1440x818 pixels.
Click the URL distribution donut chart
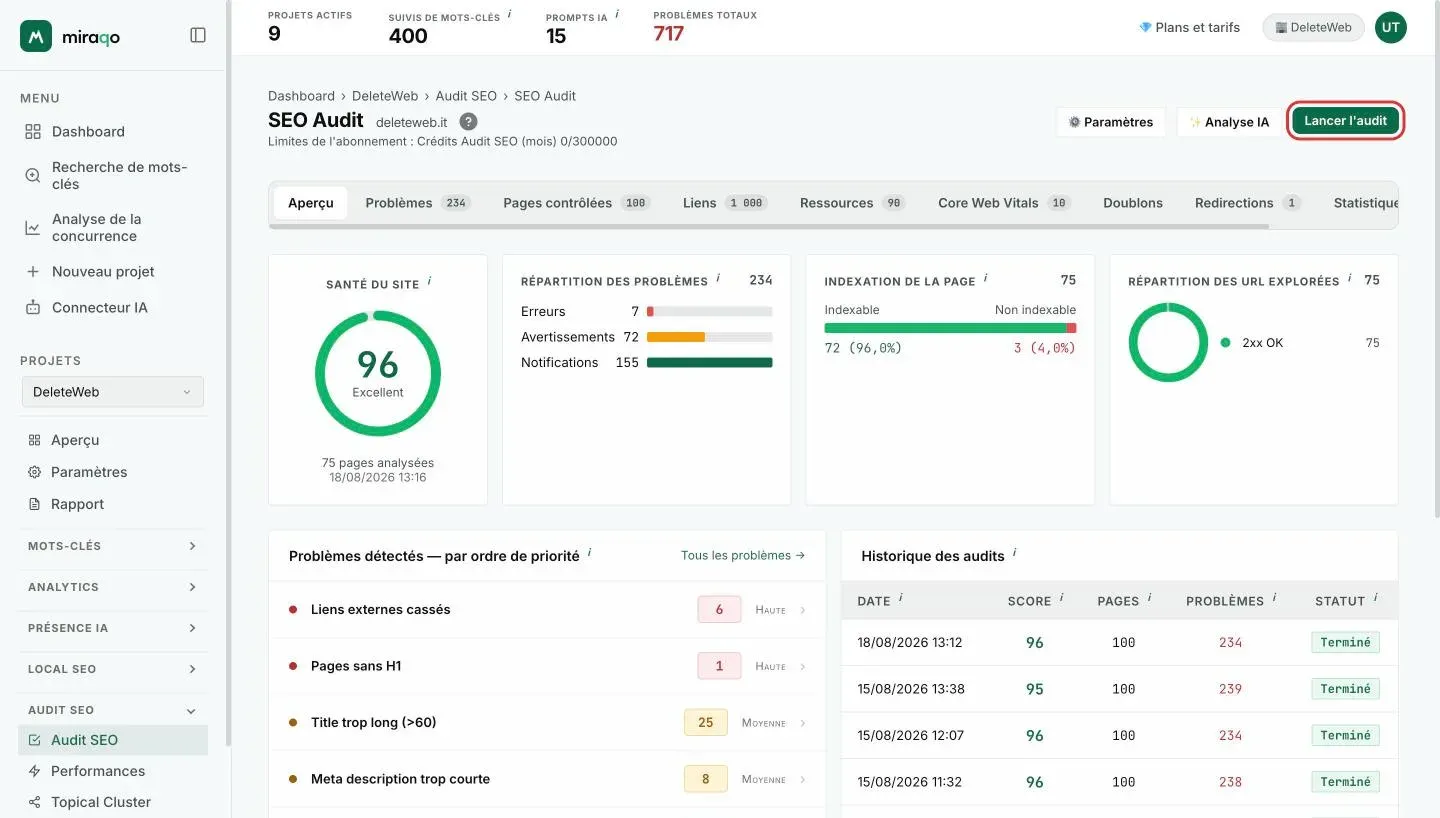pyautogui.click(x=1168, y=342)
